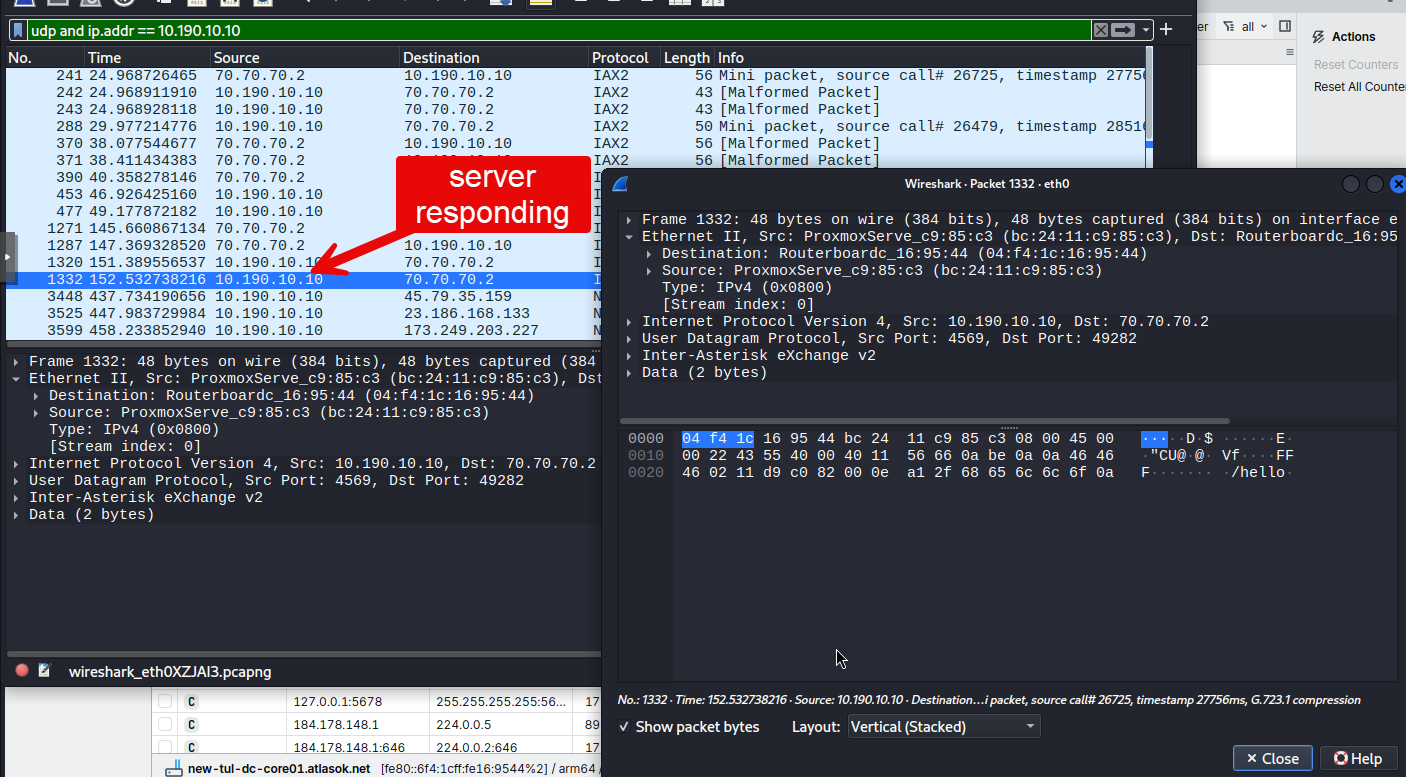
Task: Expand Frame 1332 in main window details pane
Action: tap(16, 362)
